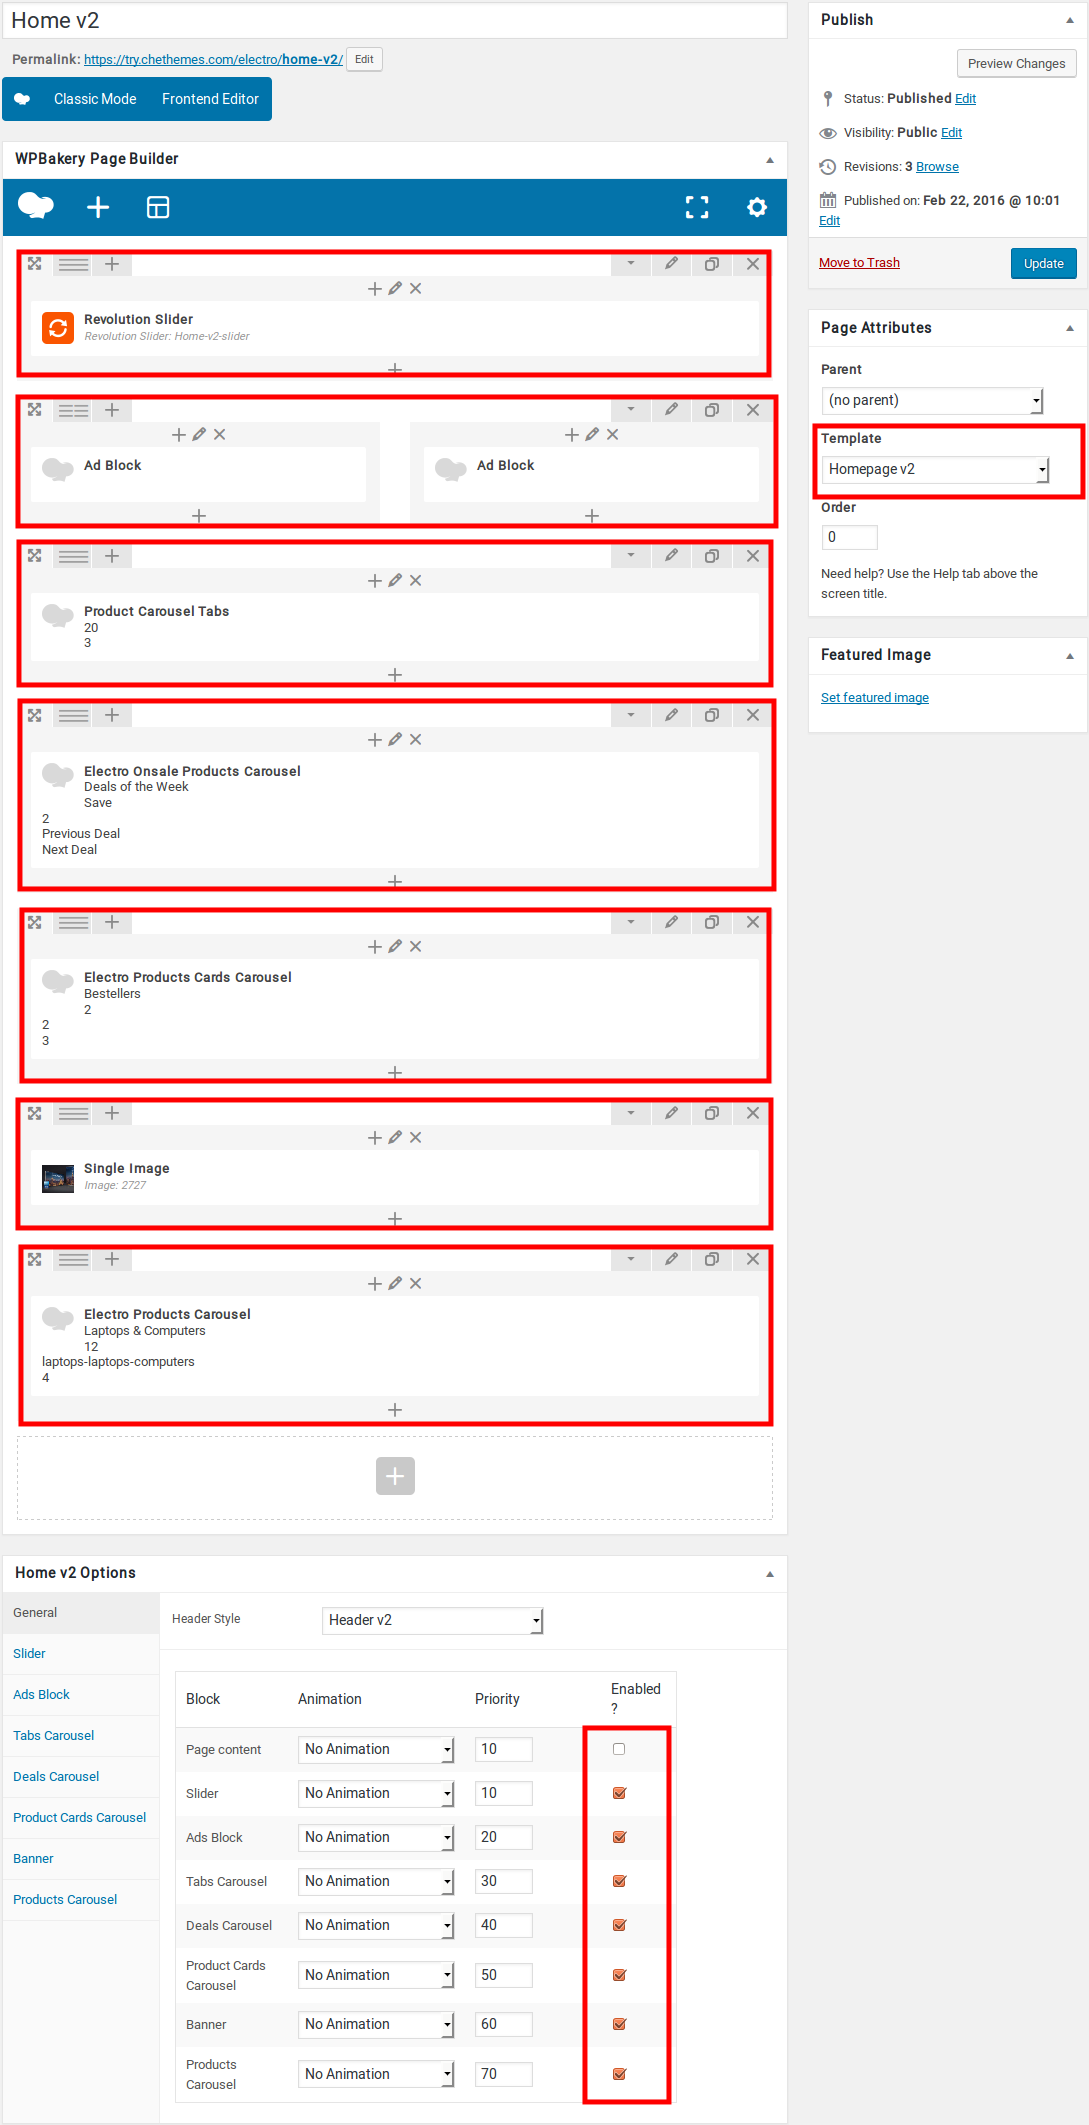Switch to the Product Cards Carousel options tab

coord(79,1818)
